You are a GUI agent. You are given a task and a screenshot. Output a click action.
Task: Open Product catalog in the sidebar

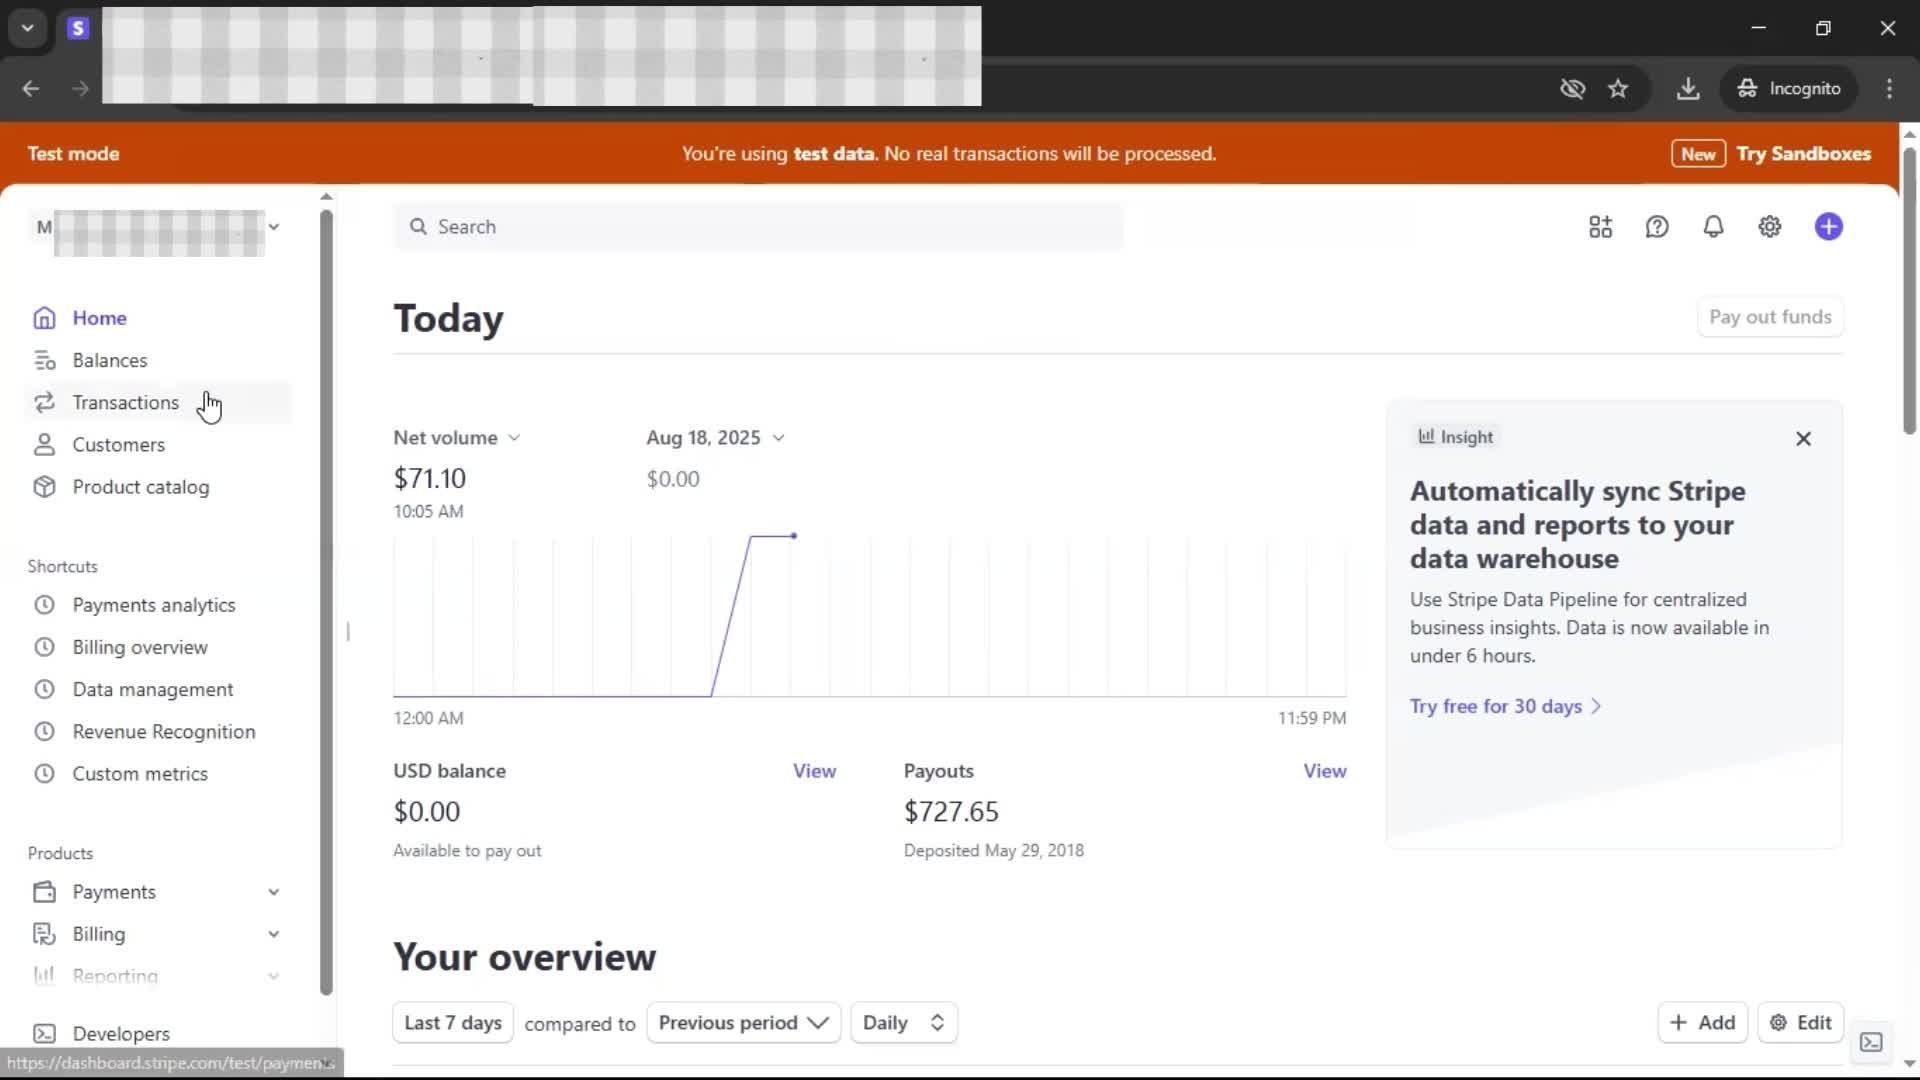click(140, 487)
